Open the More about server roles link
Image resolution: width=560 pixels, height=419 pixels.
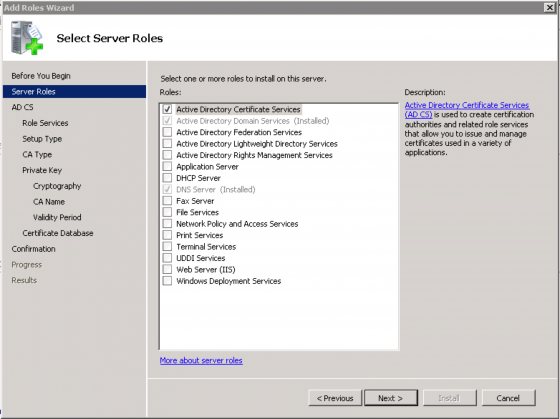click(x=201, y=360)
